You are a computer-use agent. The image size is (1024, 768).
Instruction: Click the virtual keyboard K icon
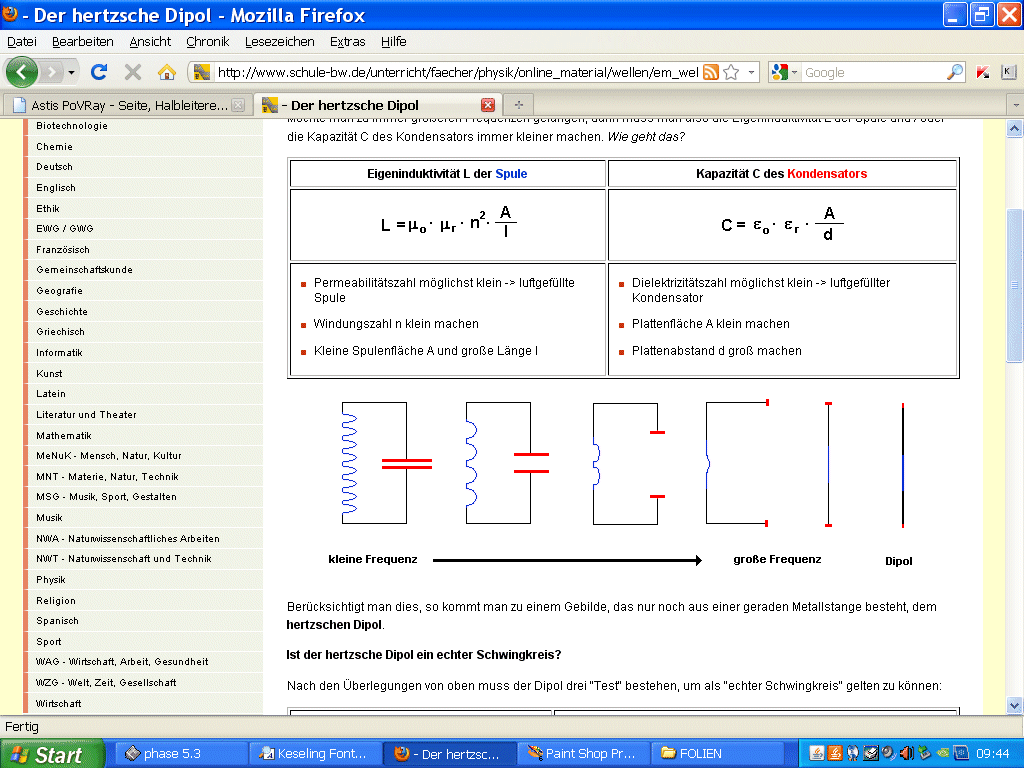tap(1008, 72)
